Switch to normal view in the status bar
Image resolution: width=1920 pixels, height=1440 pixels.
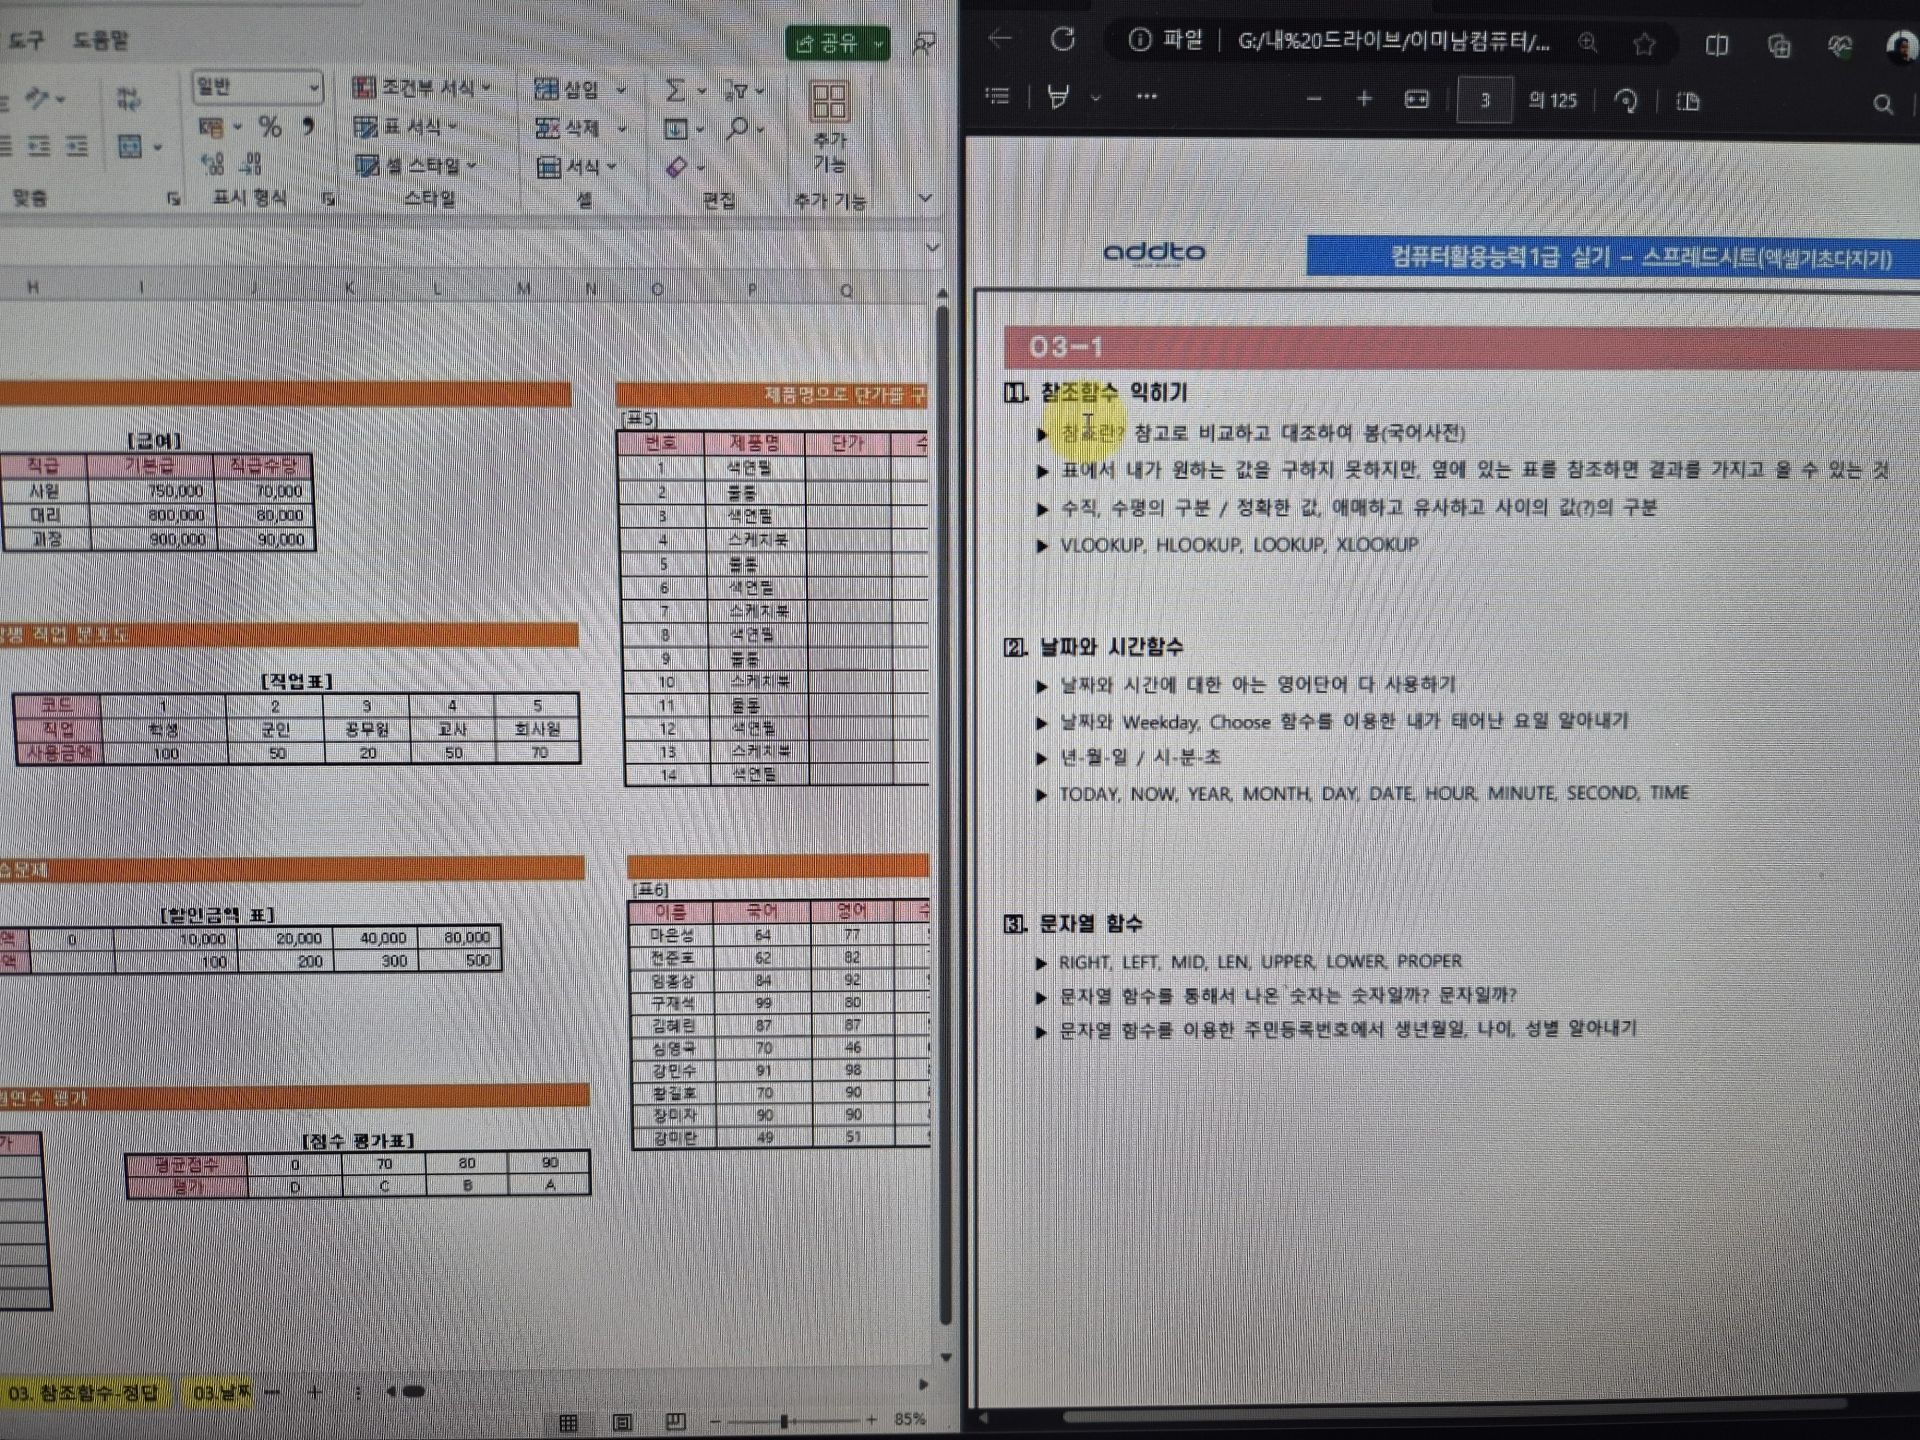point(569,1421)
